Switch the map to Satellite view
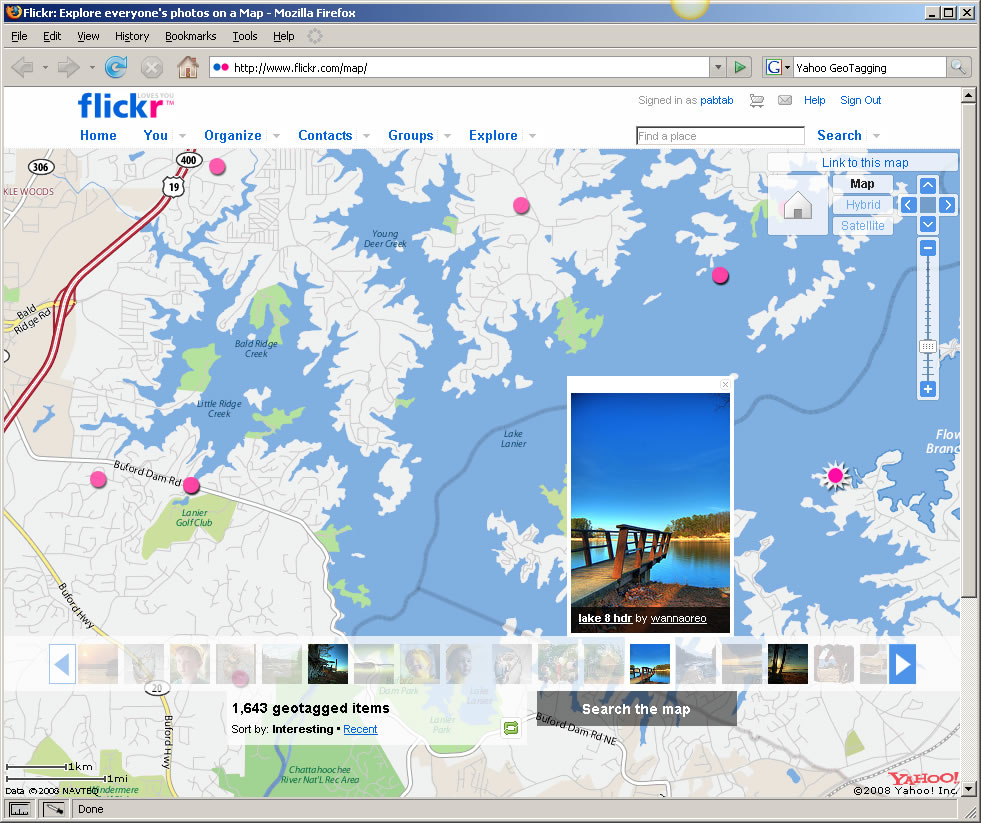 862,226
